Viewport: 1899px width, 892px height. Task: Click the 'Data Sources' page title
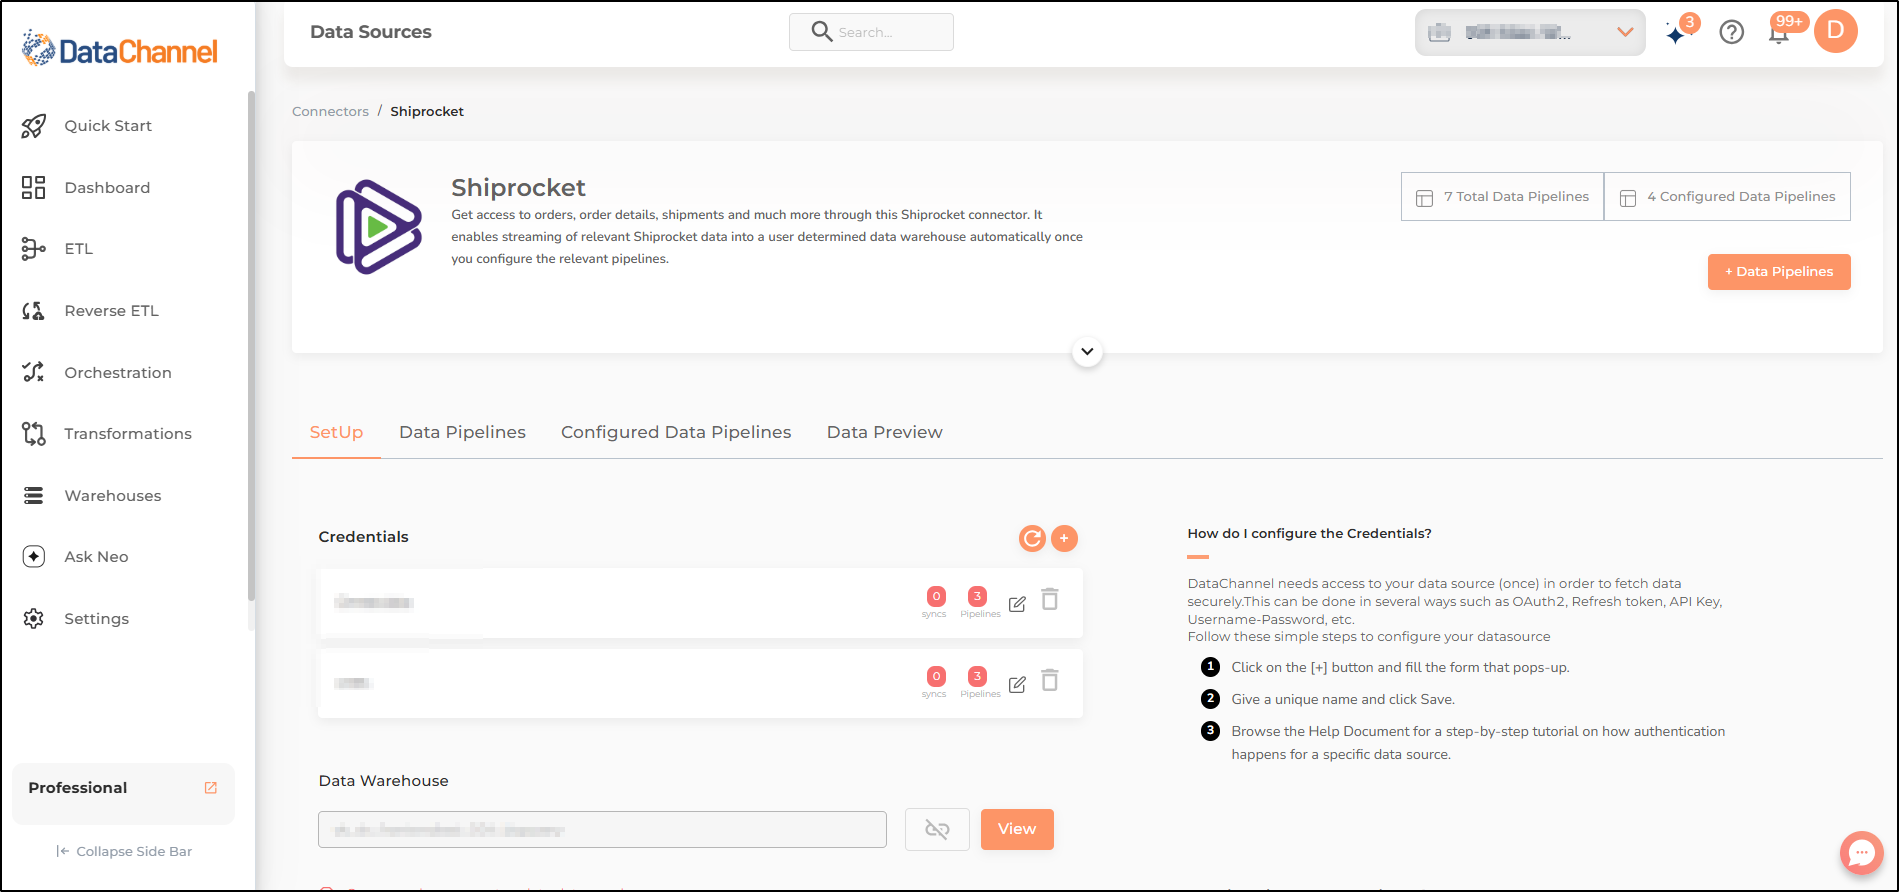pos(371,32)
